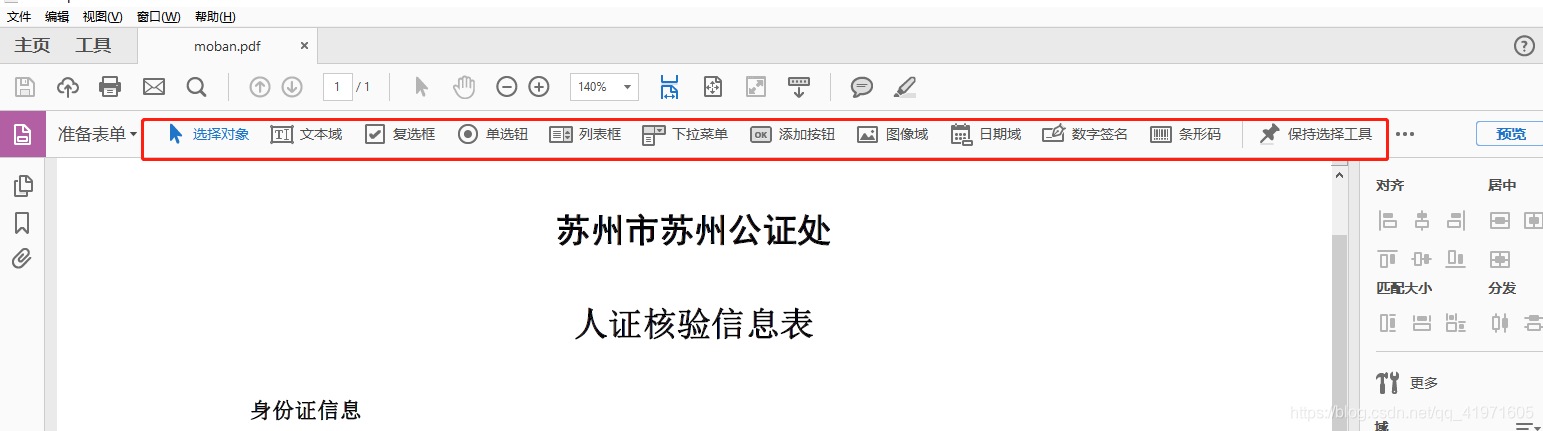Screen dimensions: 1543x431
Task: Select the hand pan tool
Action: [464, 87]
